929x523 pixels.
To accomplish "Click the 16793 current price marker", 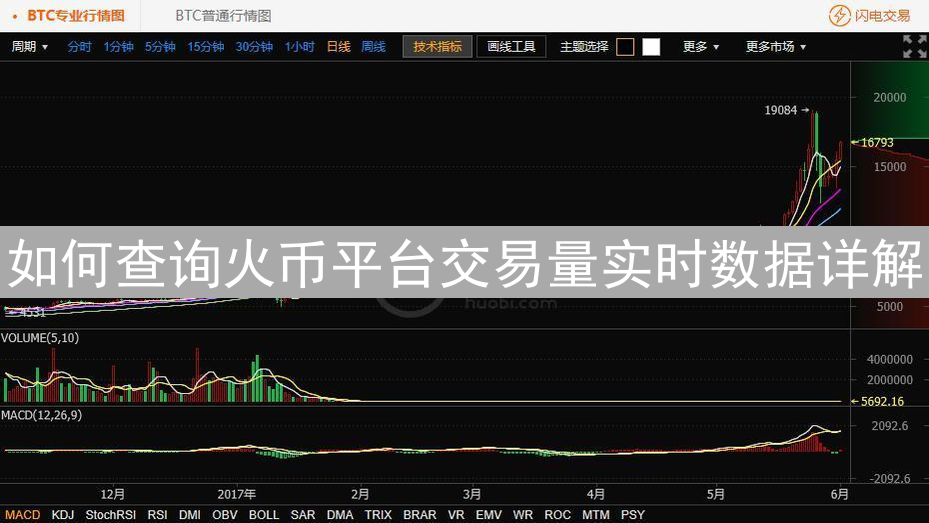I will (x=877, y=143).
